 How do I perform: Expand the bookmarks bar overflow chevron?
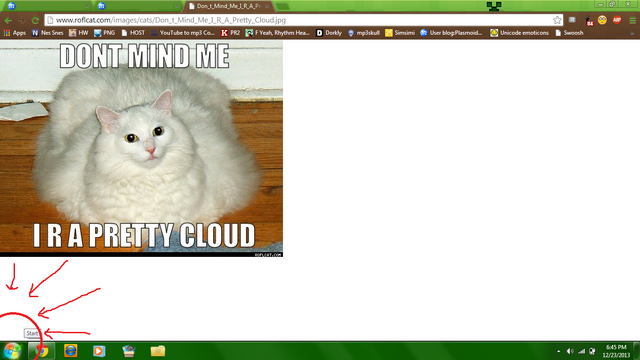pyautogui.click(x=632, y=33)
